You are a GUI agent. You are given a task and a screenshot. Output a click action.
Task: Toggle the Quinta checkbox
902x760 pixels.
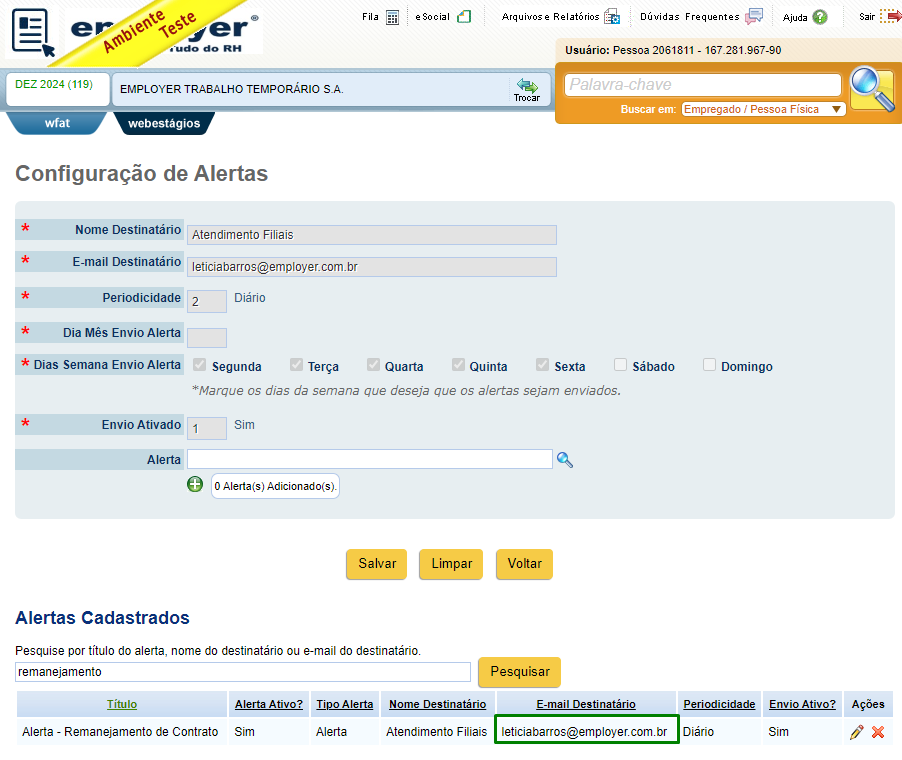pos(458,365)
